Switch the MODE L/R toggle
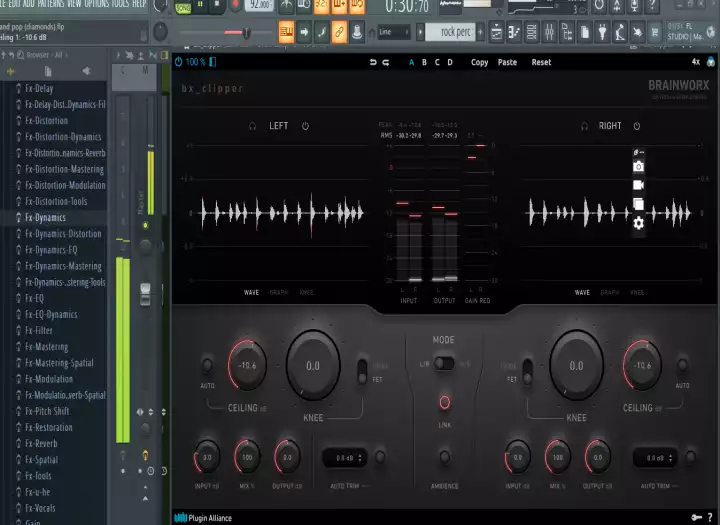 coord(444,363)
